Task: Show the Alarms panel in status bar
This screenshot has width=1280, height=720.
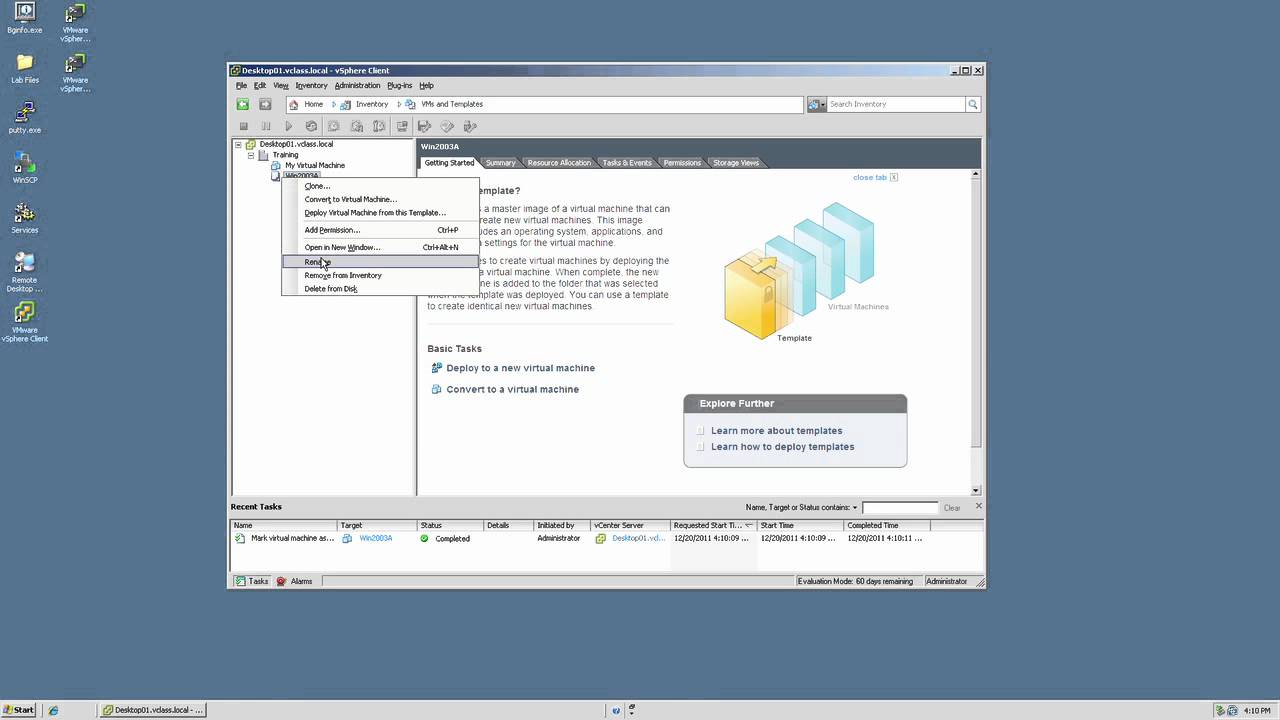Action: click(295, 581)
